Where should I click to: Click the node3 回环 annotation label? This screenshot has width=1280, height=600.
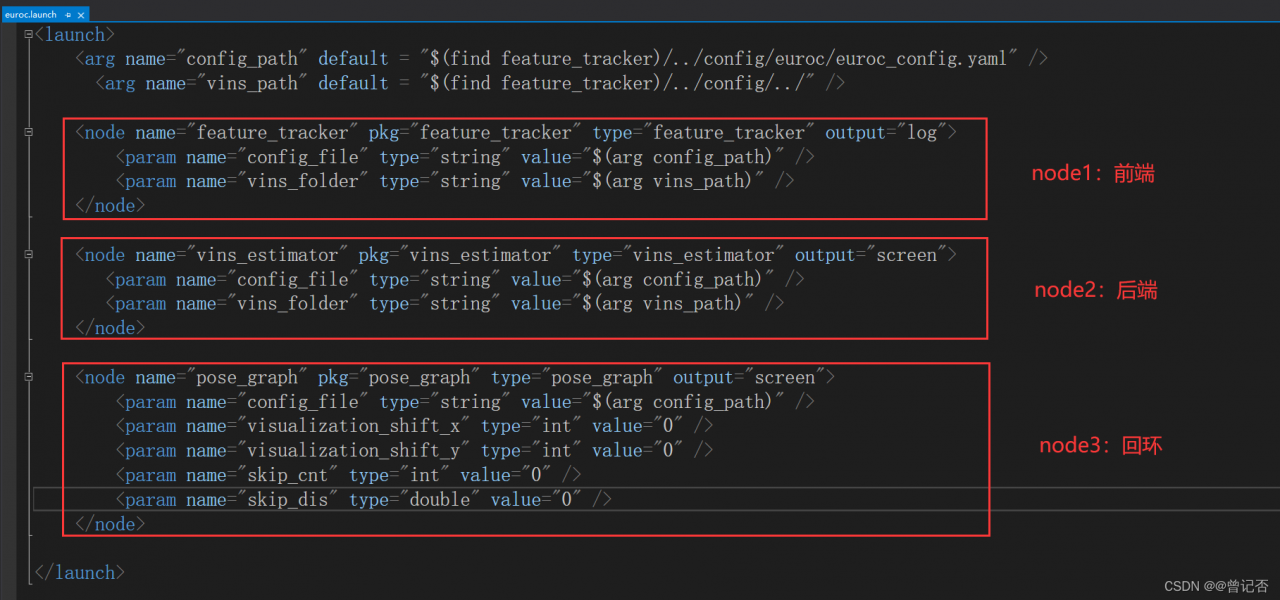click(x=1100, y=446)
